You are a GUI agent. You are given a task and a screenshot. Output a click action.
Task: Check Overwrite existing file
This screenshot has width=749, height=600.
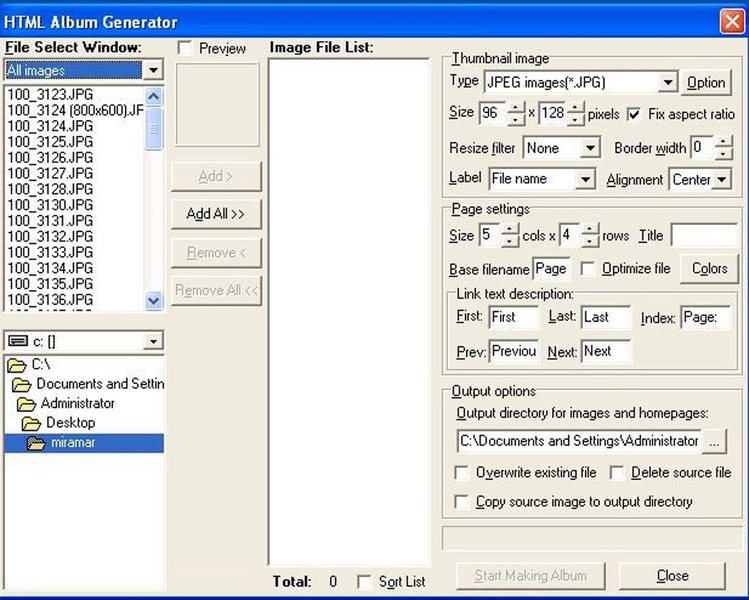coord(461,473)
